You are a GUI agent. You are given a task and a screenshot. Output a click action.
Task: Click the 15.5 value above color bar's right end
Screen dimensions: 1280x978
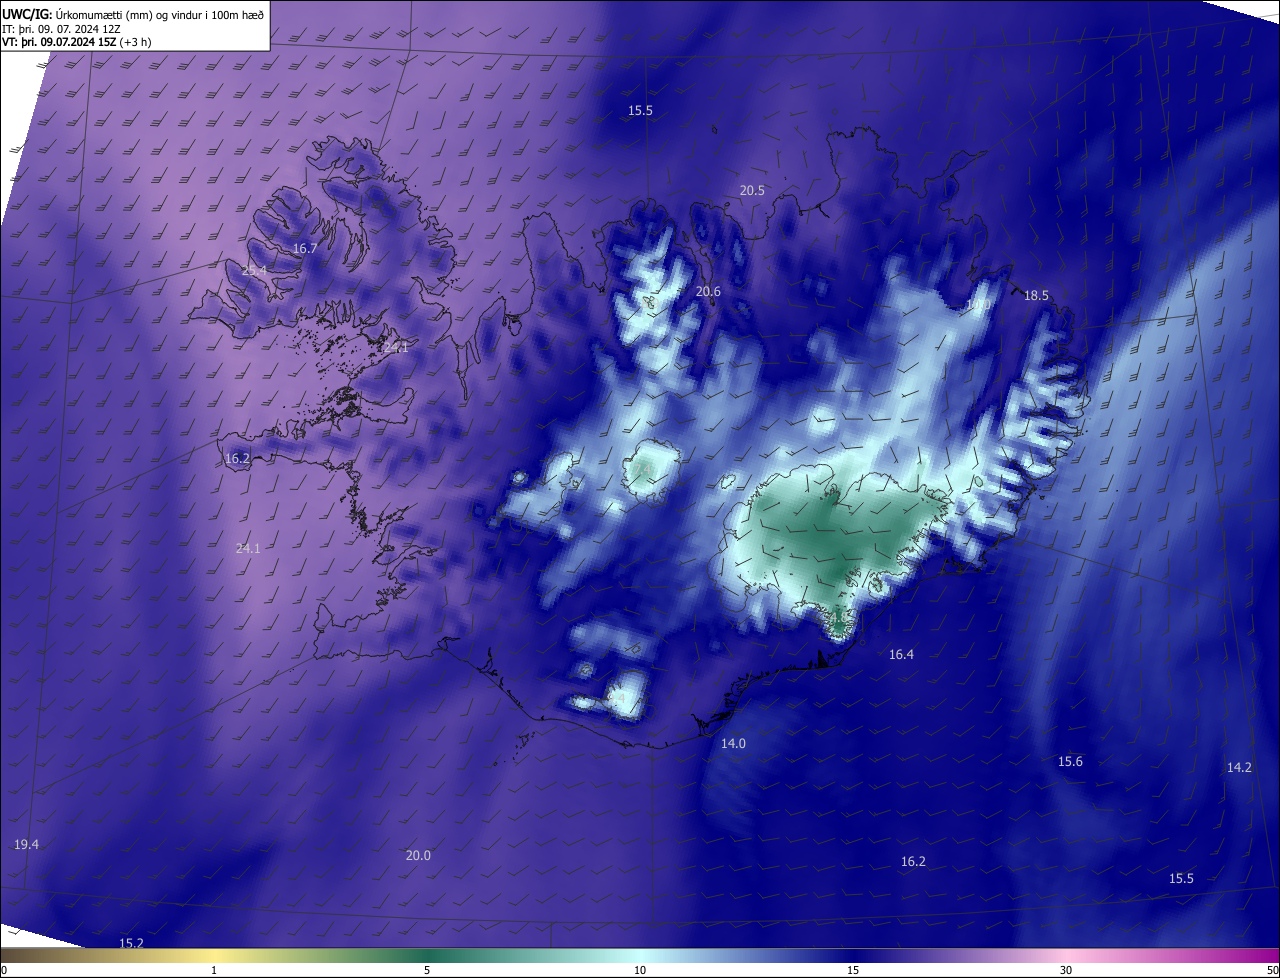click(1181, 878)
